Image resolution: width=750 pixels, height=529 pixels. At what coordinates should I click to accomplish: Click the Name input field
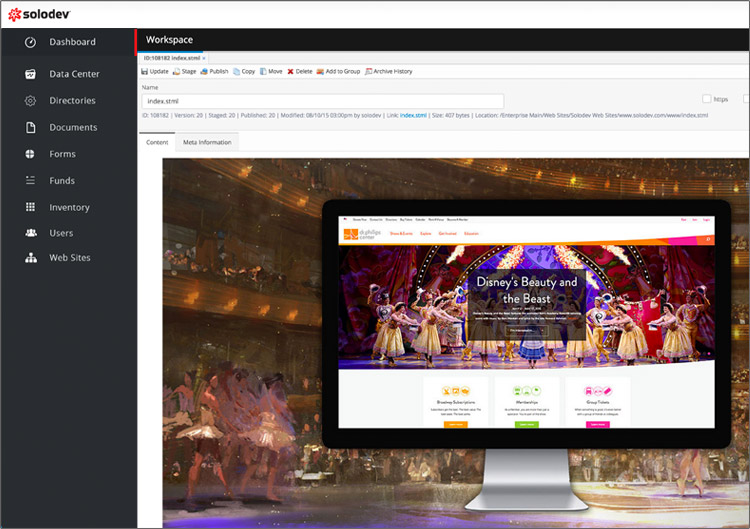click(x=322, y=101)
